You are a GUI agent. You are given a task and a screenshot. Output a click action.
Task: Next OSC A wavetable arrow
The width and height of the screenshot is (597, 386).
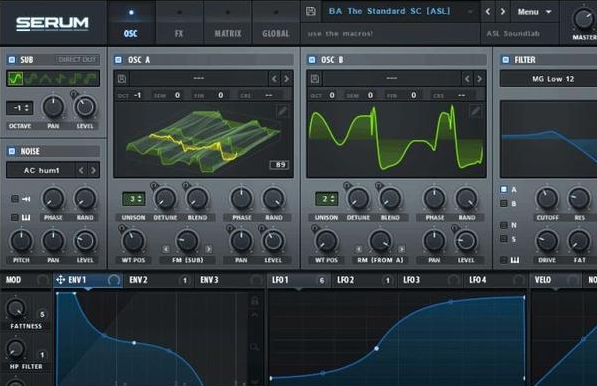(287, 79)
